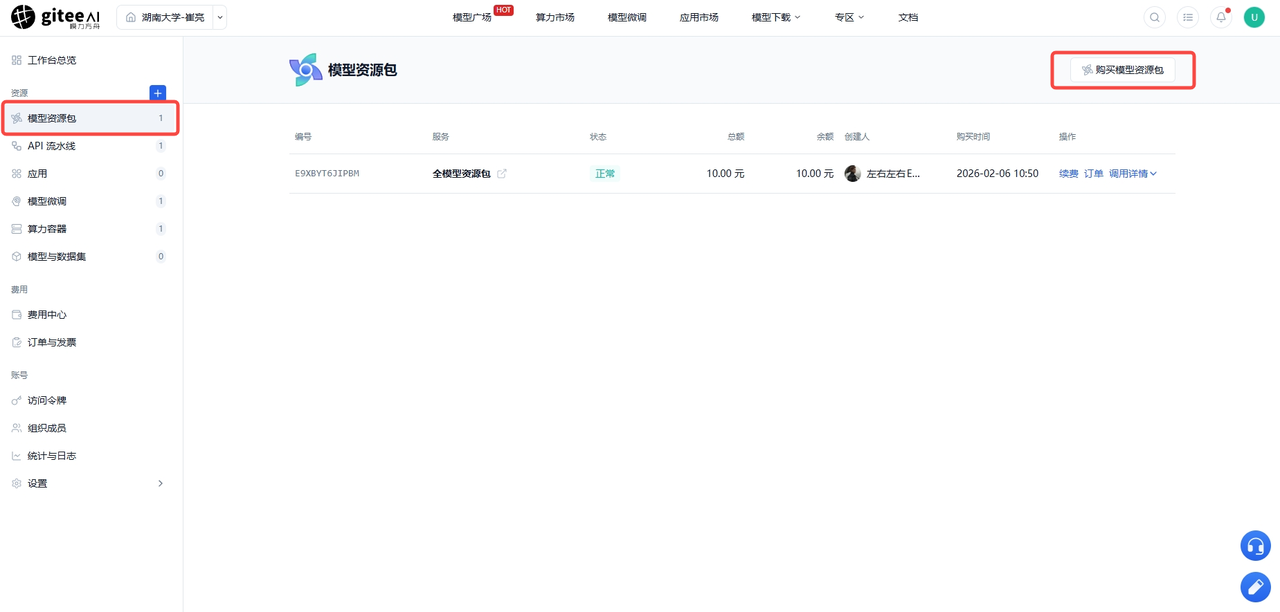Expand the 设置 sidebar item
The height and width of the screenshot is (612, 1280).
[x=90, y=484]
